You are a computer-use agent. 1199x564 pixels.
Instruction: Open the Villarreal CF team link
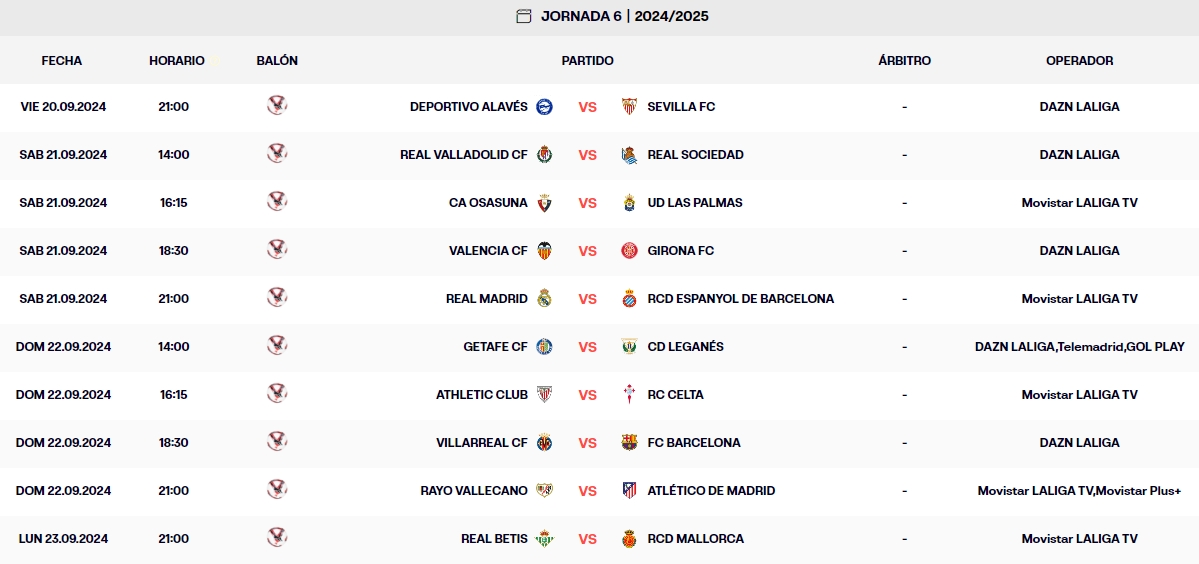pyautogui.click(x=482, y=443)
